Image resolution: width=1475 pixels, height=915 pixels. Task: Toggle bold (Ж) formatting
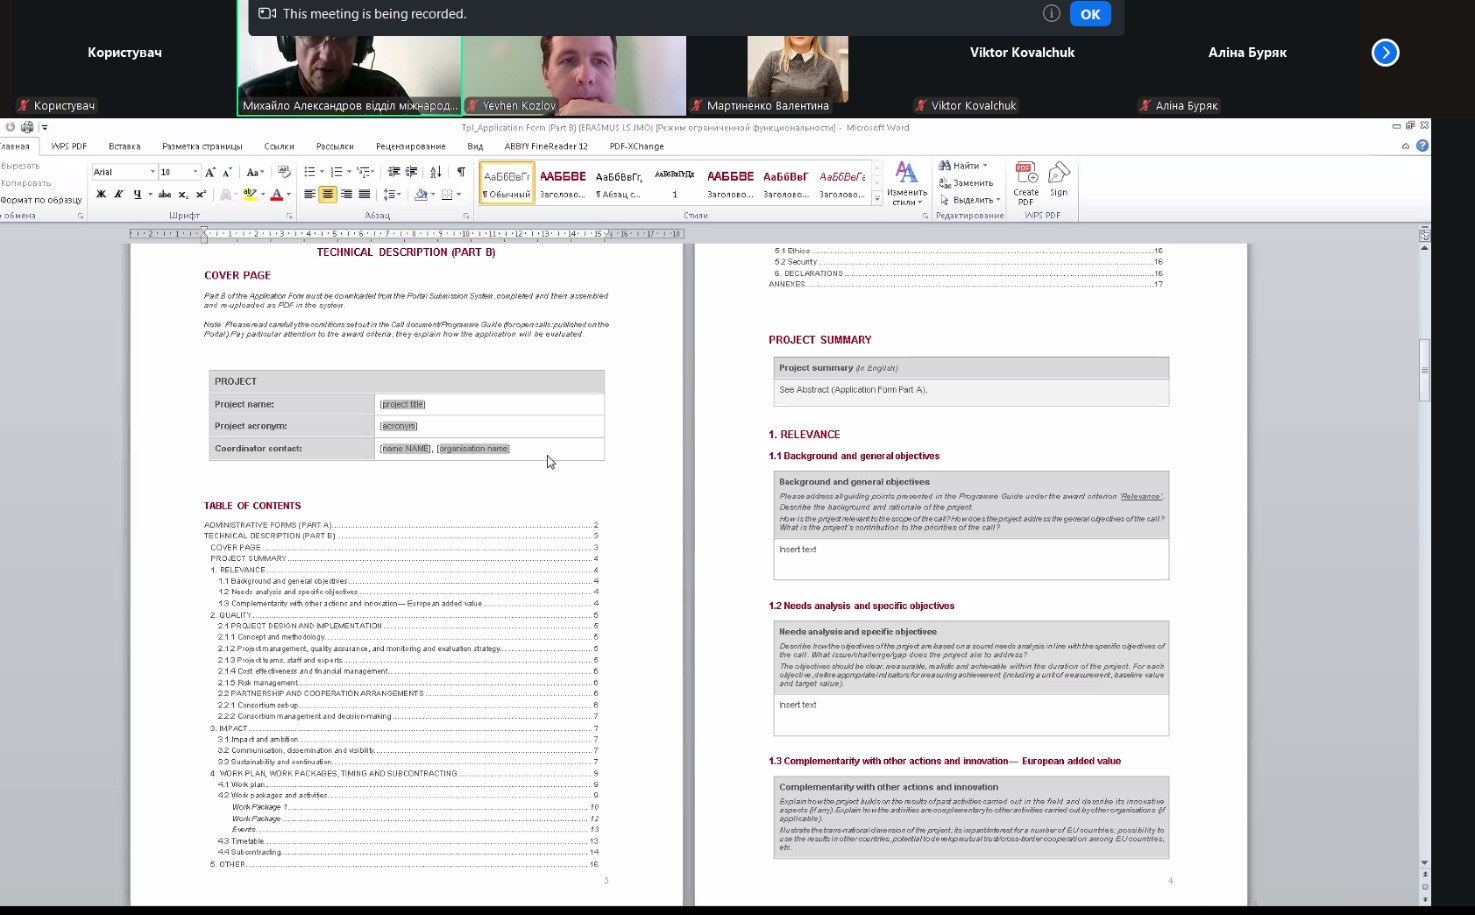pyautogui.click(x=101, y=194)
